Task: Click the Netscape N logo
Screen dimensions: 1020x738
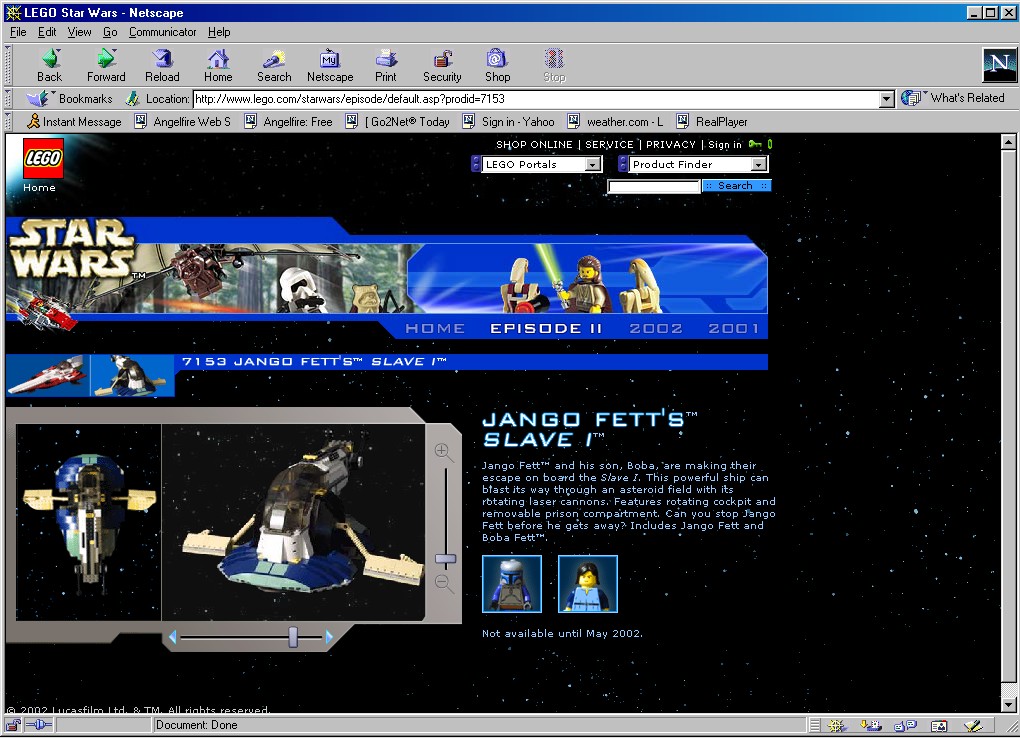Action: [999, 64]
